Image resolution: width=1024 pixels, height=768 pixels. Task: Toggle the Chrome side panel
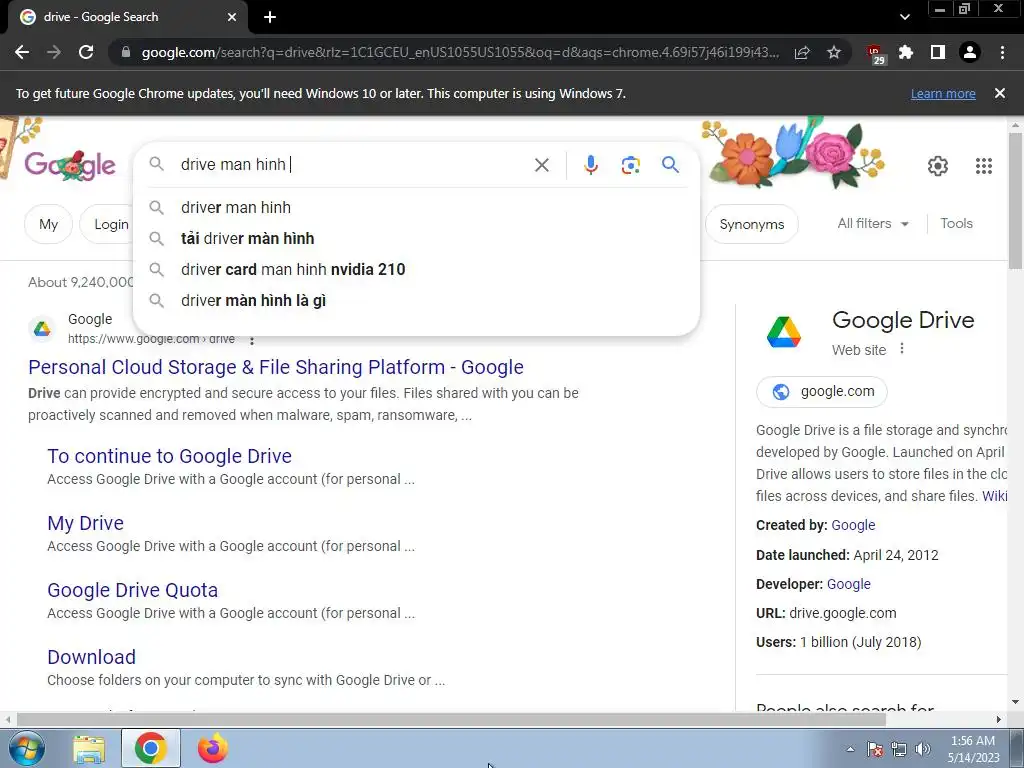tap(938, 52)
